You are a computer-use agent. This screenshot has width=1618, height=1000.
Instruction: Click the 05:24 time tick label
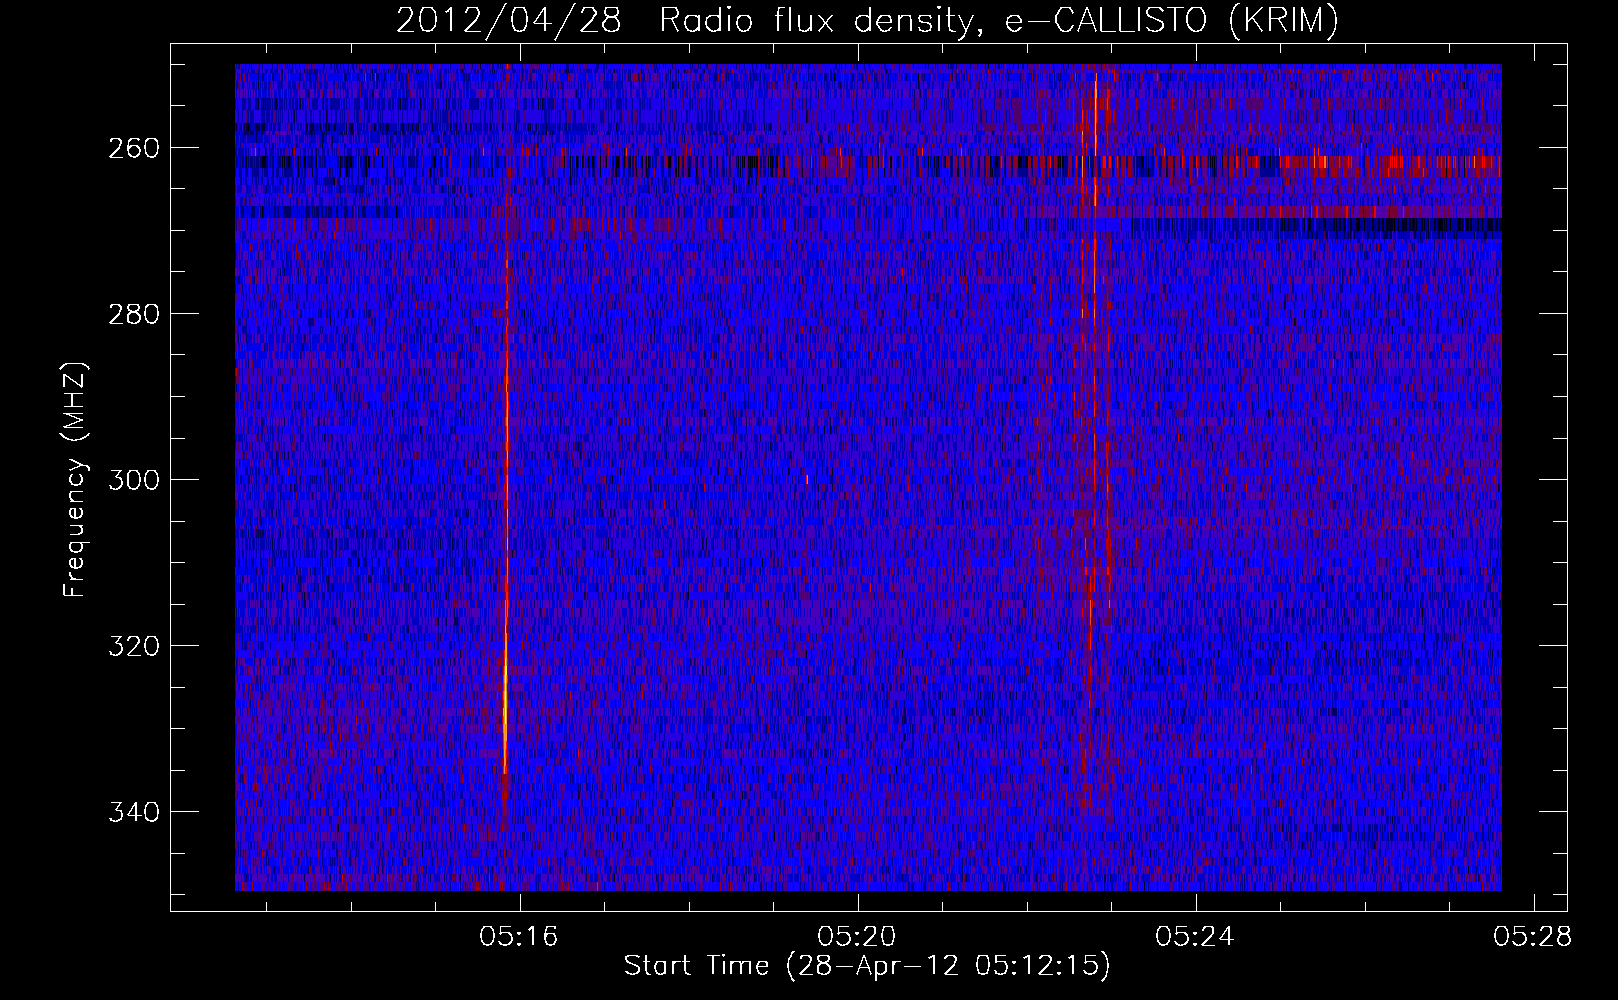1195,937
